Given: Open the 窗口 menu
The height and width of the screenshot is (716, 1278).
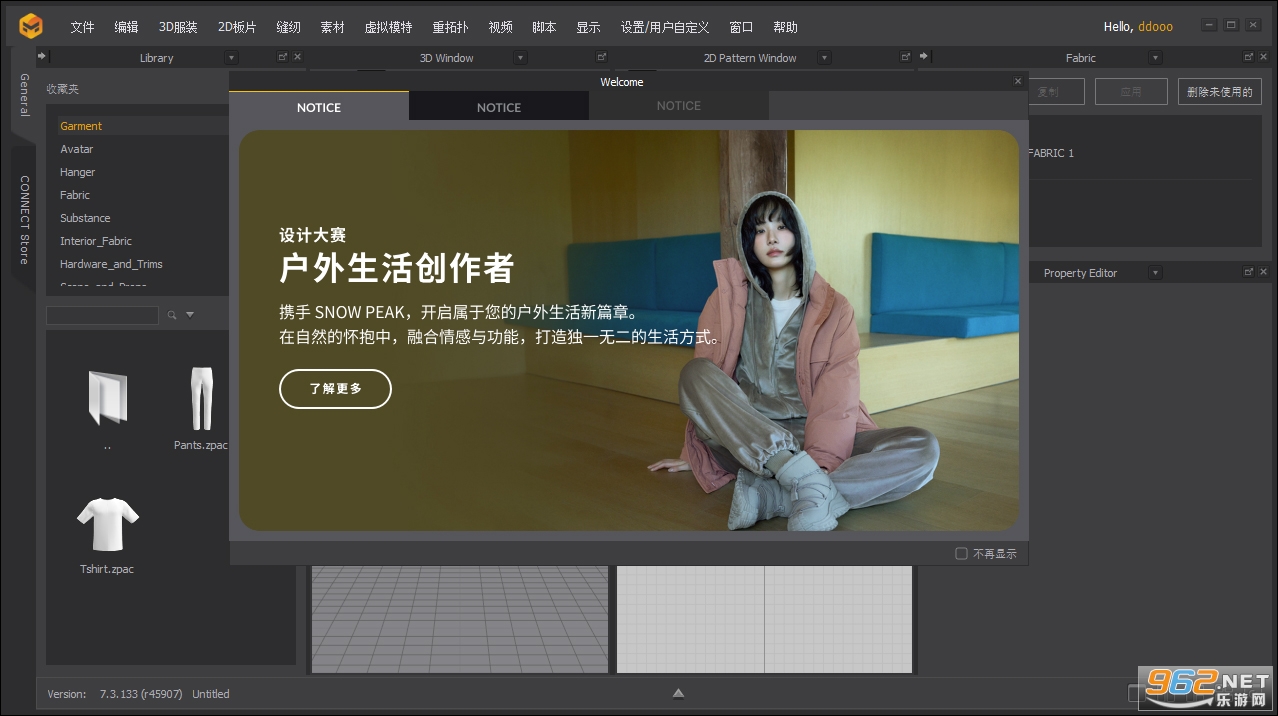Looking at the screenshot, I should coord(741,27).
